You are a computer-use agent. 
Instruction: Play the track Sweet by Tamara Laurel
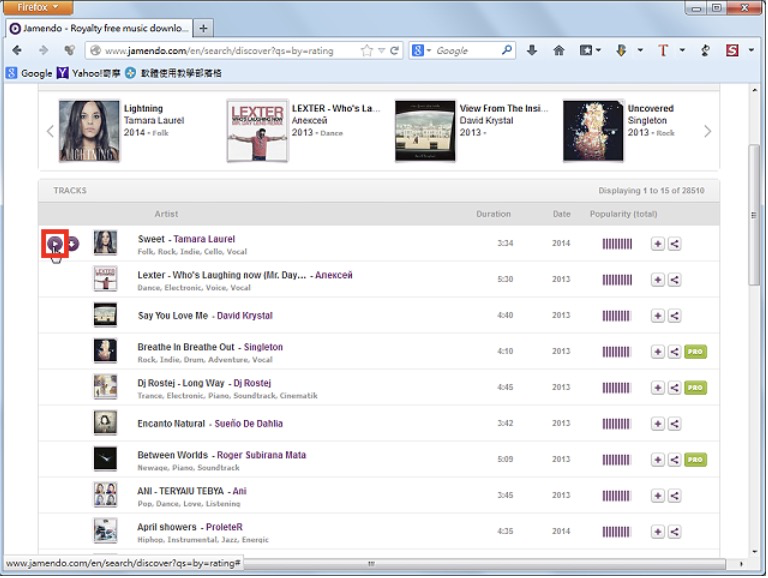pos(54,243)
